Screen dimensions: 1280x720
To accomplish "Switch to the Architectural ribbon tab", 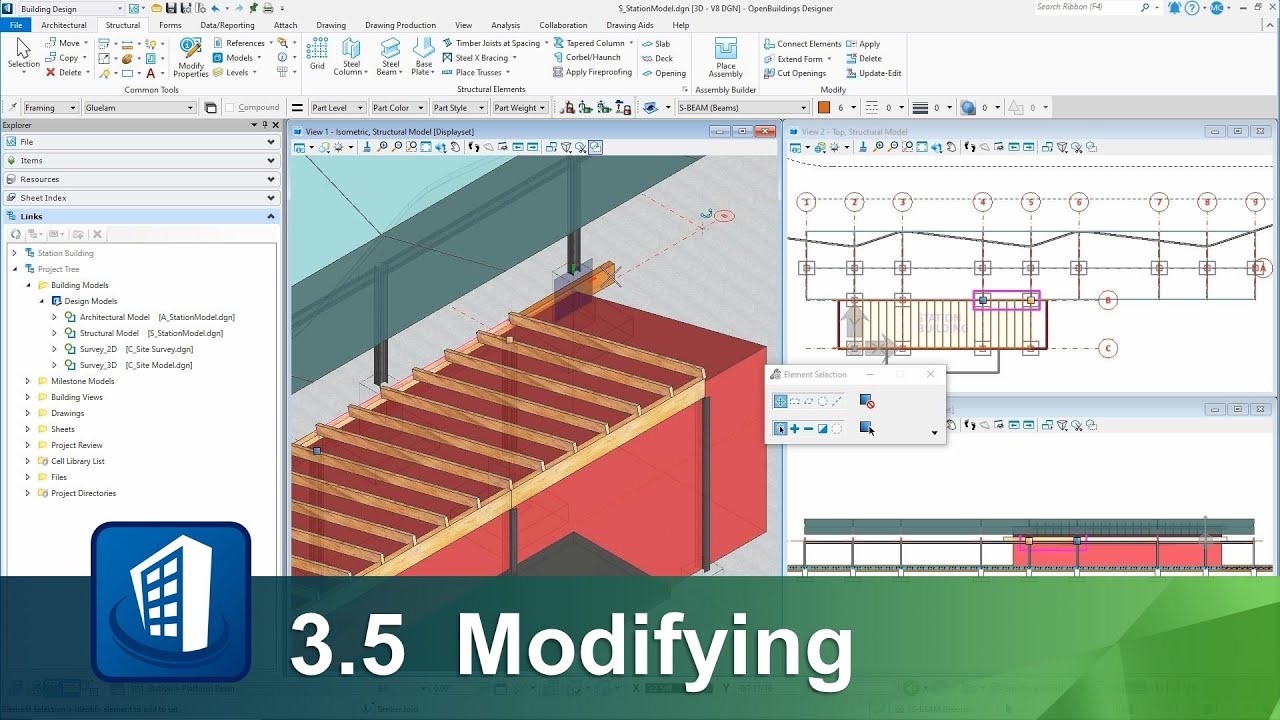I will (x=64, y=25).
